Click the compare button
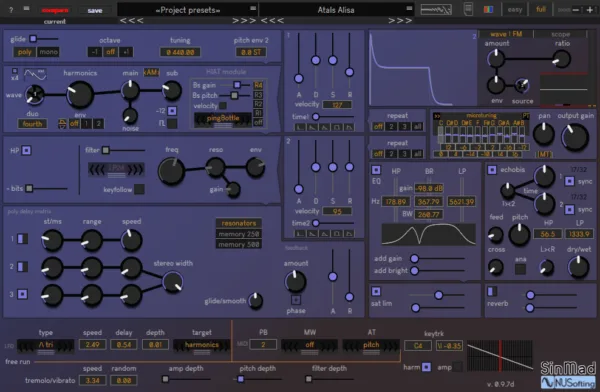 click(55, 10)
